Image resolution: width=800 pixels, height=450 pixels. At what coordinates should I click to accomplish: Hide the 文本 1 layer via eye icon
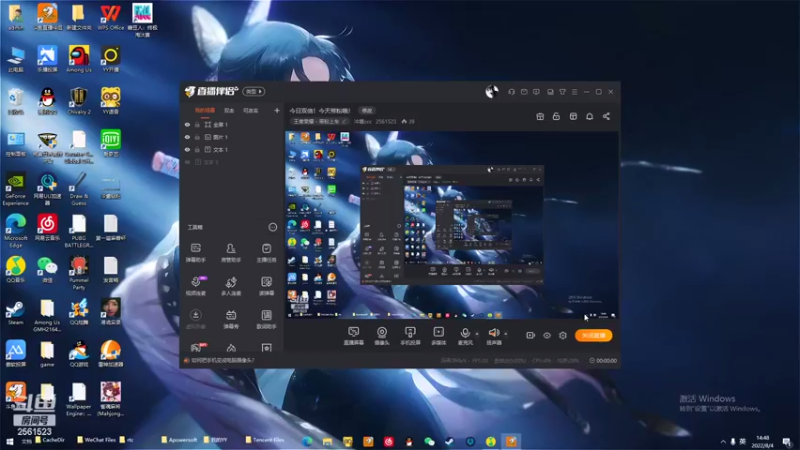187,149
